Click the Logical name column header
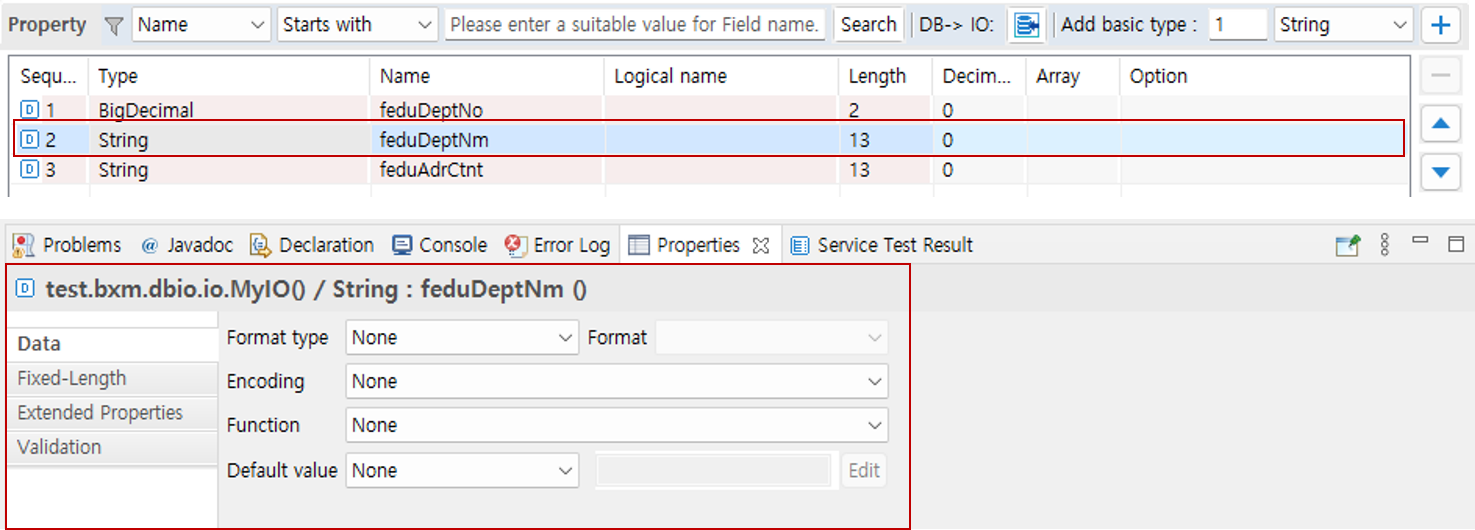The width and height of the screenshot is (1475, 530). point(721,76)
